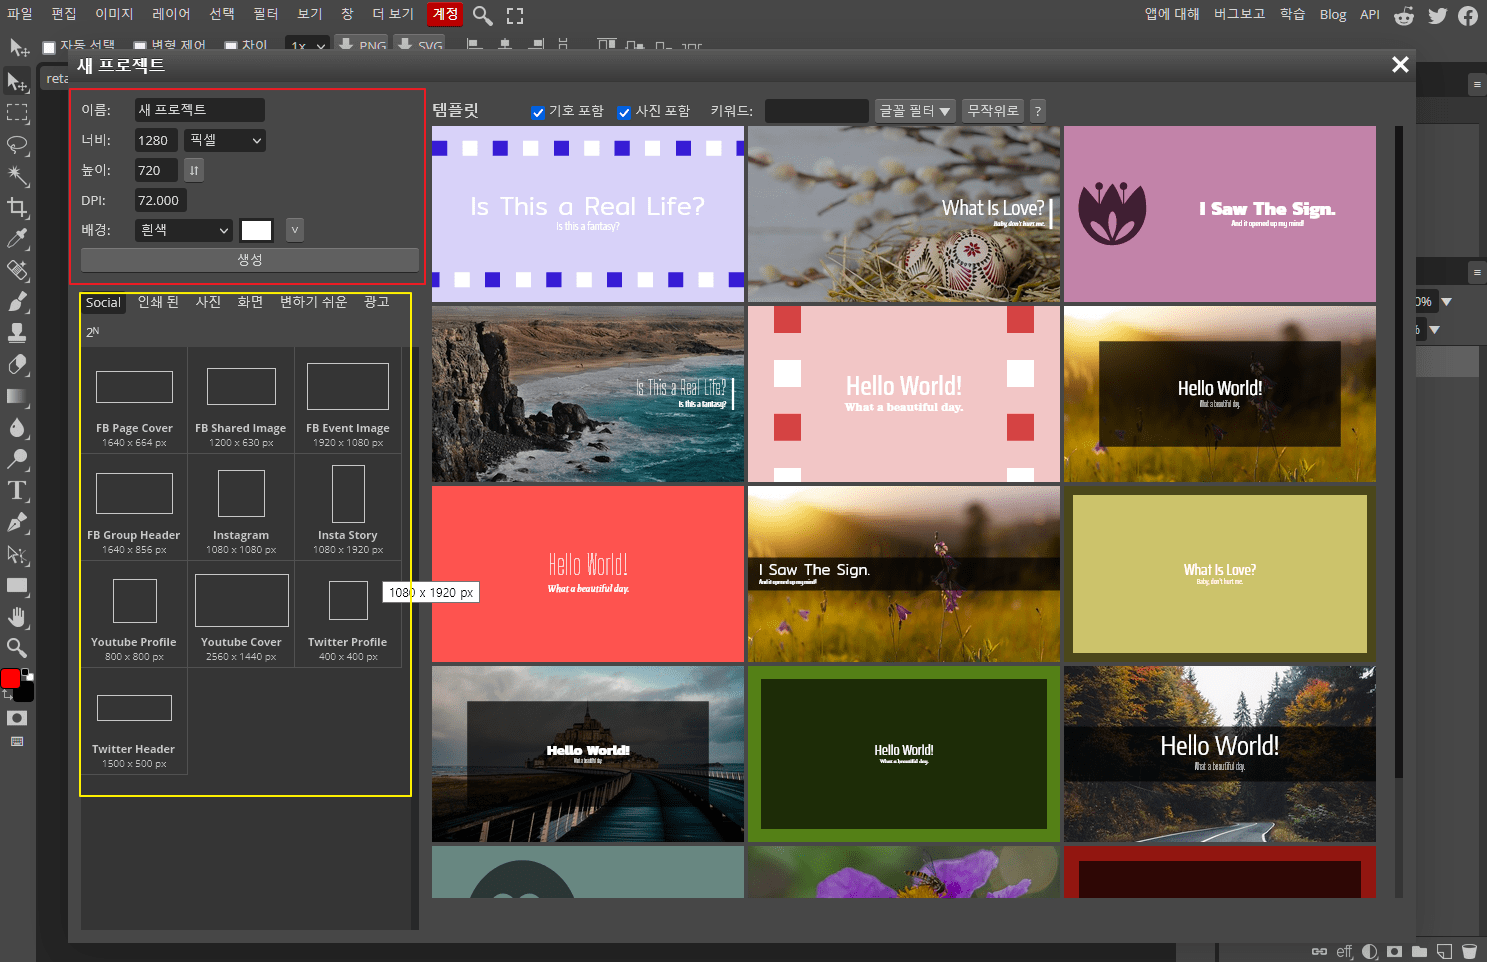The width and height of the screenshot is (1487, 962).
Task: Toggle the 자동 선택 checkbox
Action: 49,47
